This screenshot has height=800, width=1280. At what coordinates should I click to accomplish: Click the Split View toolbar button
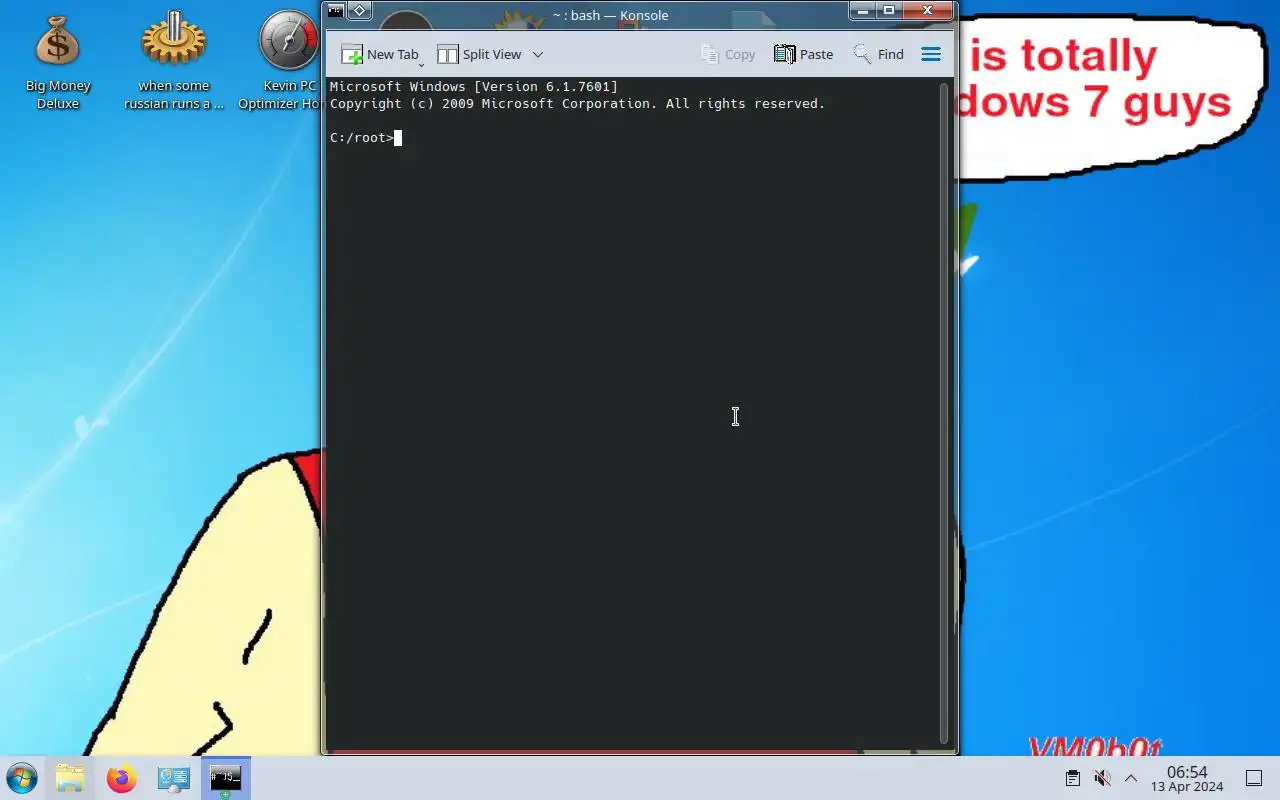pos(479,55)
